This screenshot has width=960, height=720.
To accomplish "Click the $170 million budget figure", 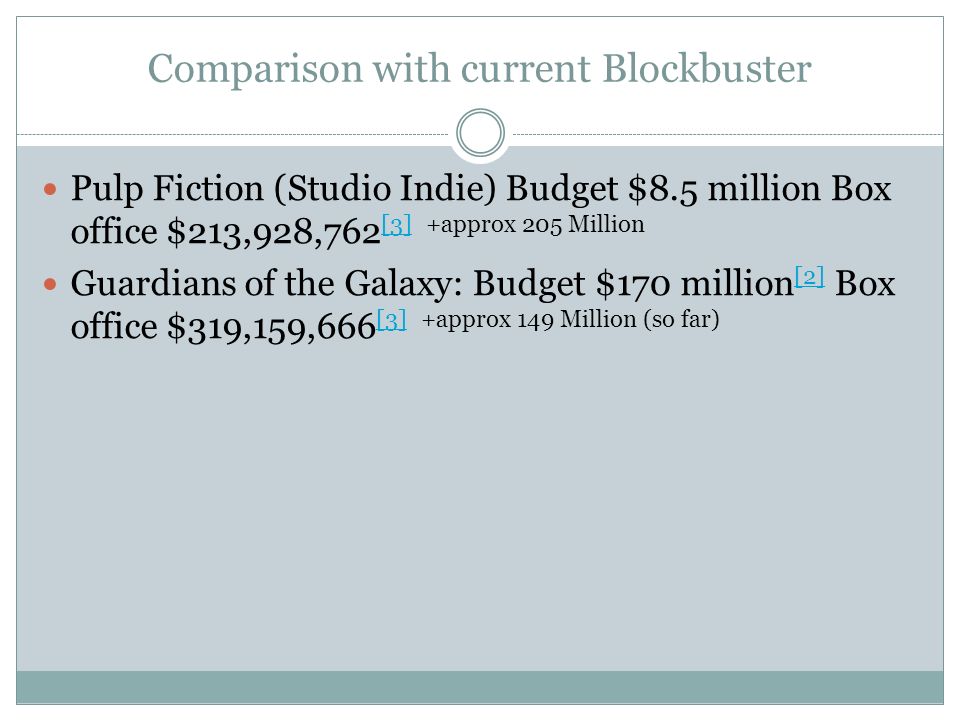I will [x=695, y=284].
